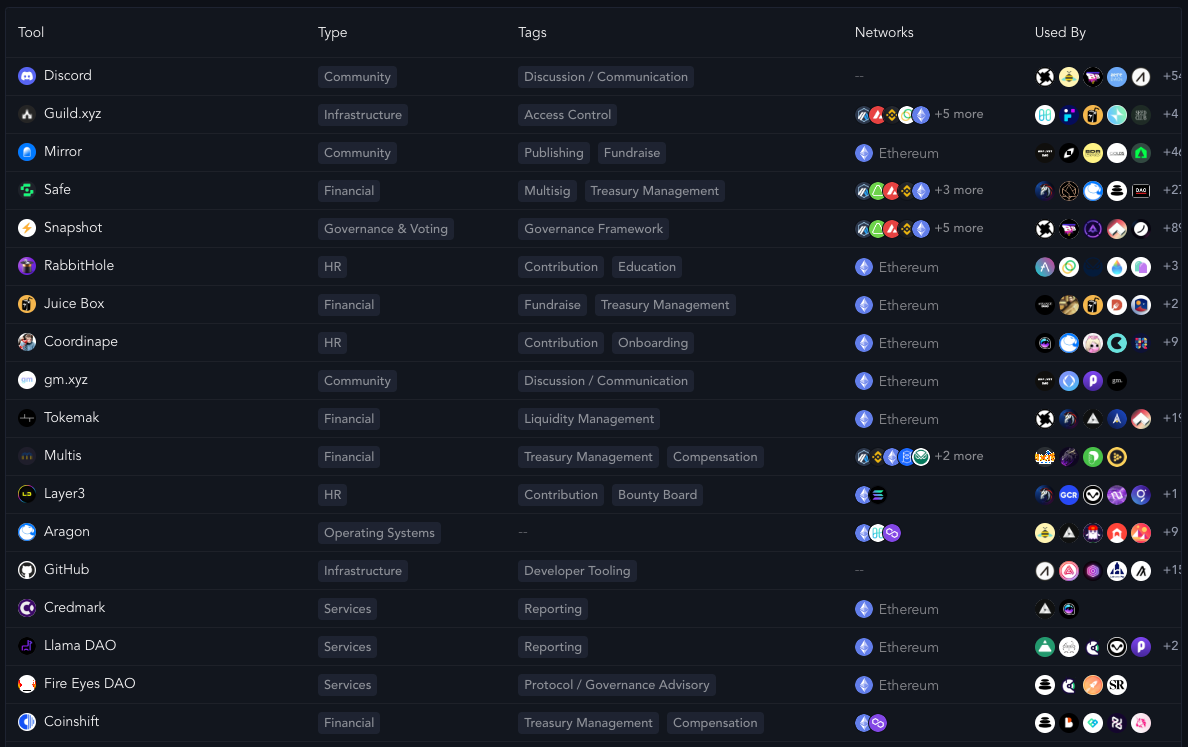Click the Multis logo icon
Screen dimensions: 1188x747
(27, 456)
